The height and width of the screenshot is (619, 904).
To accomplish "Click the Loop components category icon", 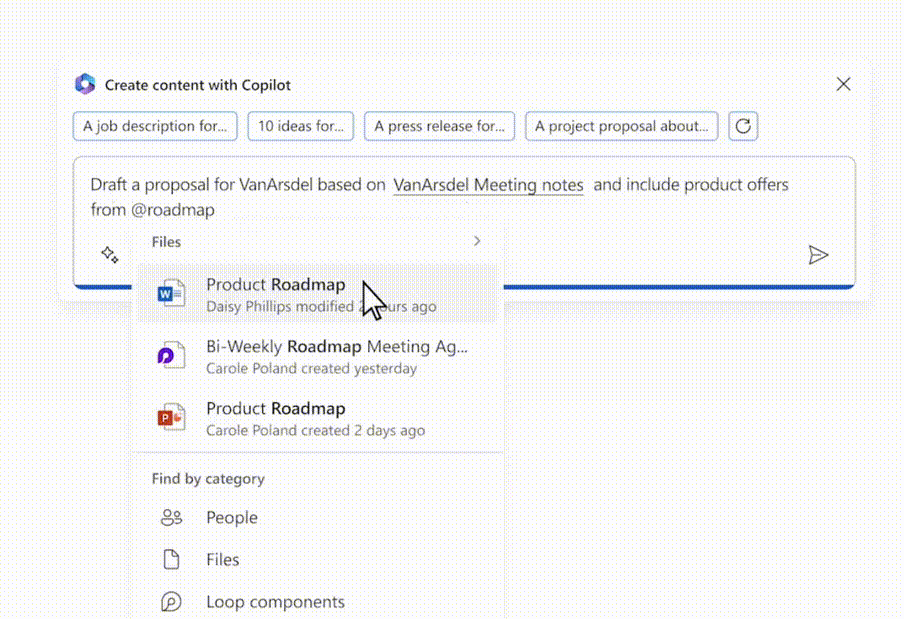I will 172,602.
